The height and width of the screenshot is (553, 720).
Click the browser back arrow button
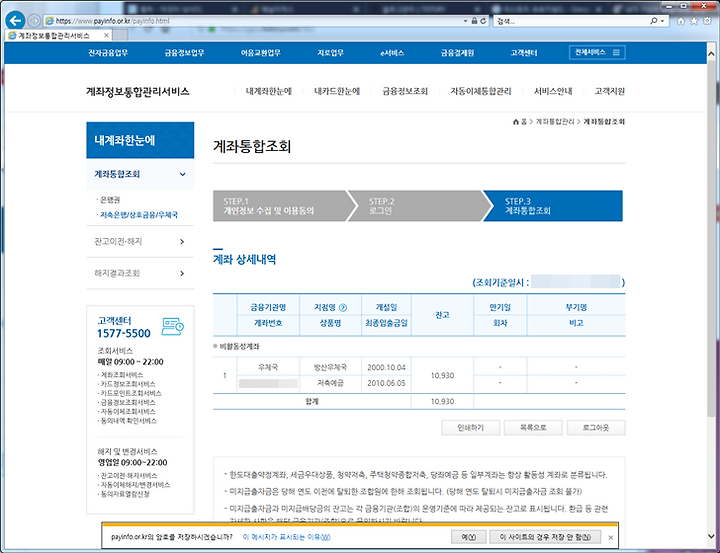pos(15,20)
